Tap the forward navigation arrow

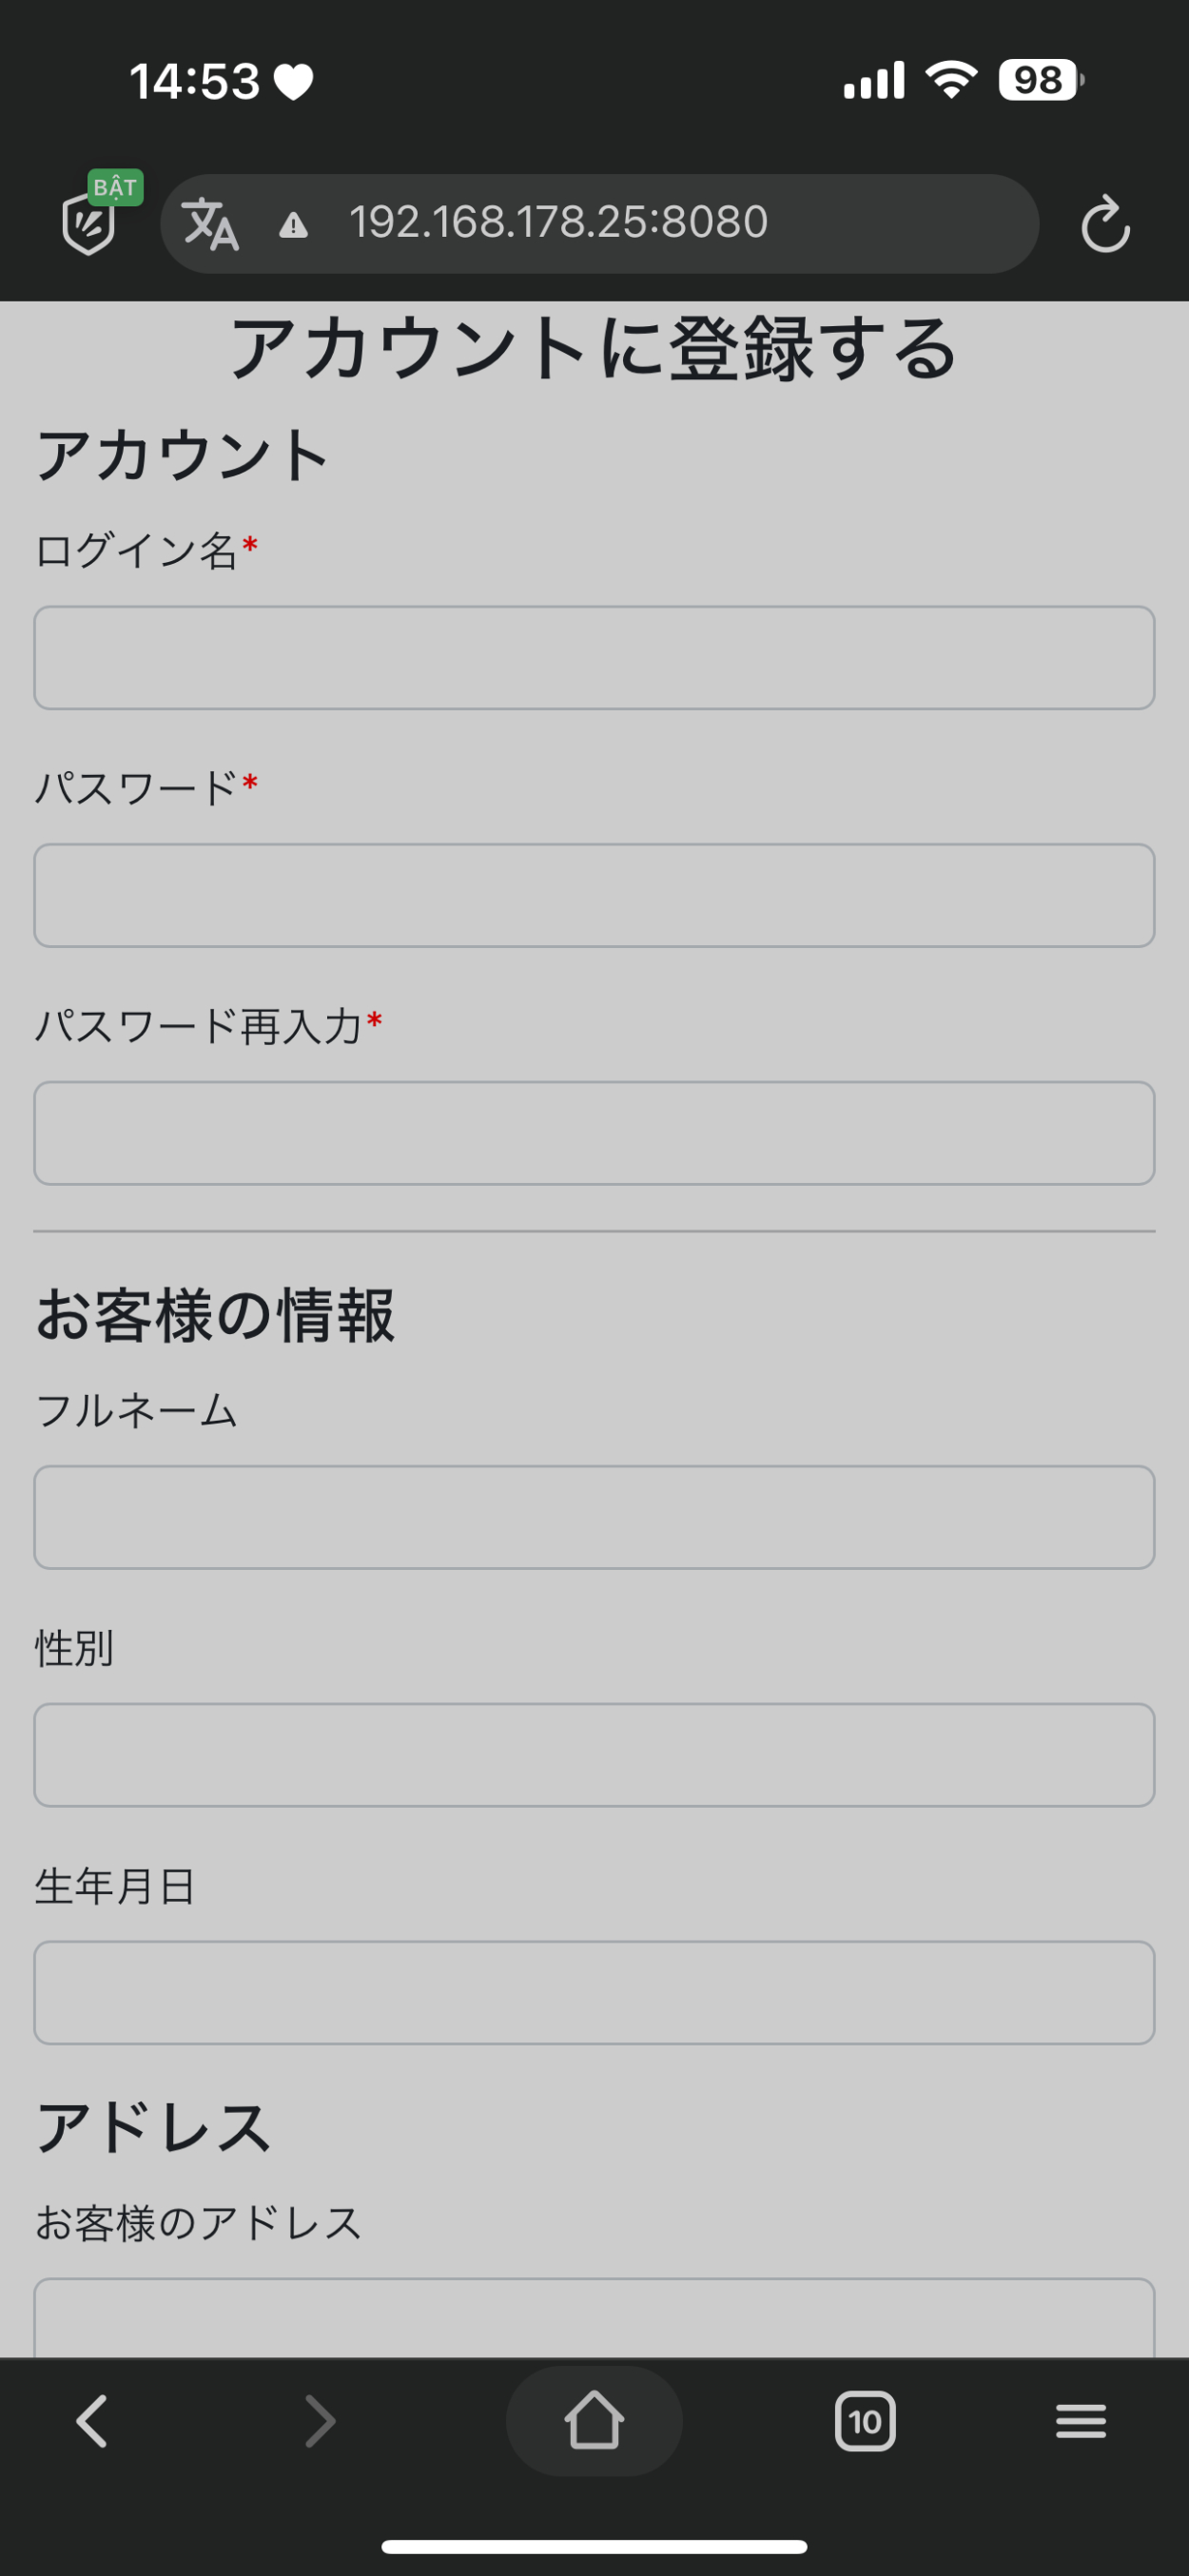pos(320,2421)
